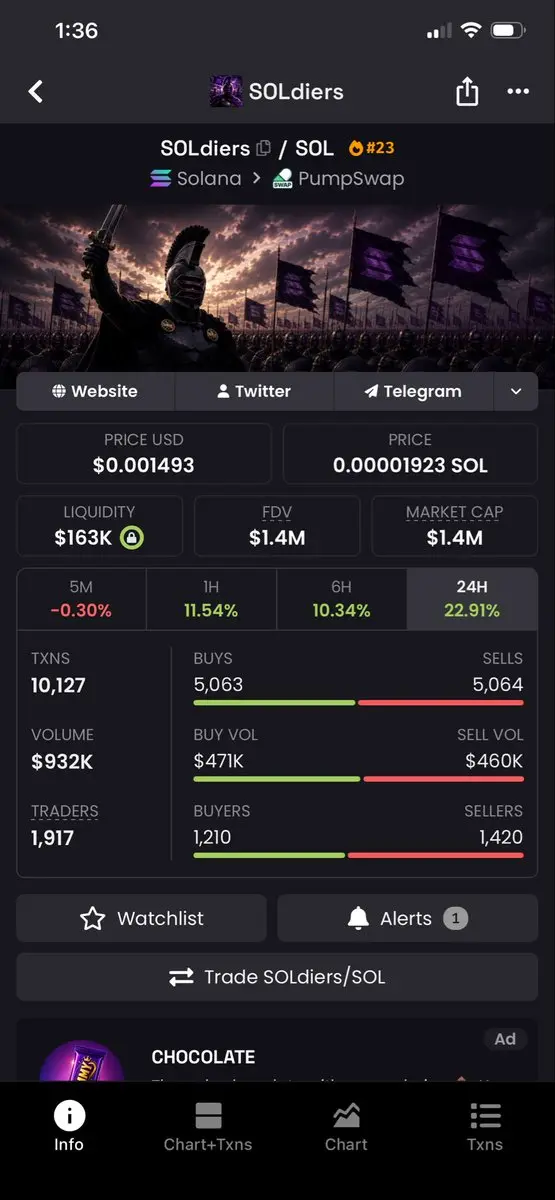Switch to Chart+Txns tab

(x=208, y=1127)
